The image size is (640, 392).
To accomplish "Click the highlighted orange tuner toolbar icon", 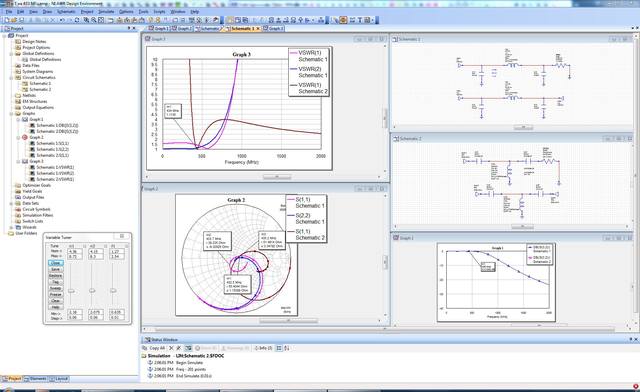I will click(343, 20).
